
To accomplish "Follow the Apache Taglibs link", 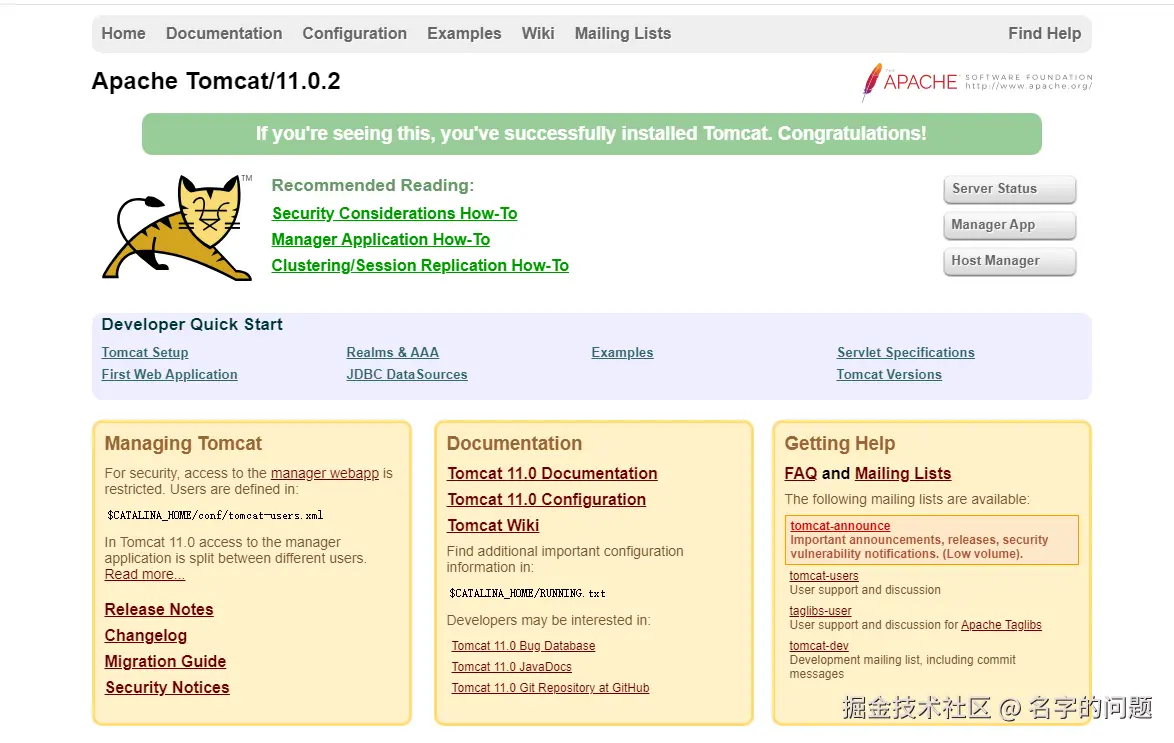I will [1001, 625].
